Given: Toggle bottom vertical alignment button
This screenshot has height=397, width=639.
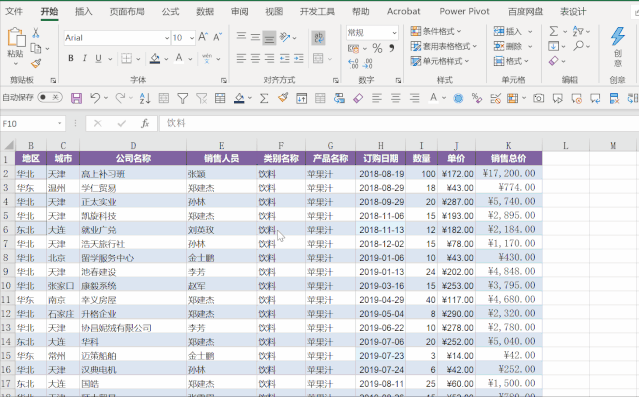Looking at the screenshot, I should (x=269, y=38).
